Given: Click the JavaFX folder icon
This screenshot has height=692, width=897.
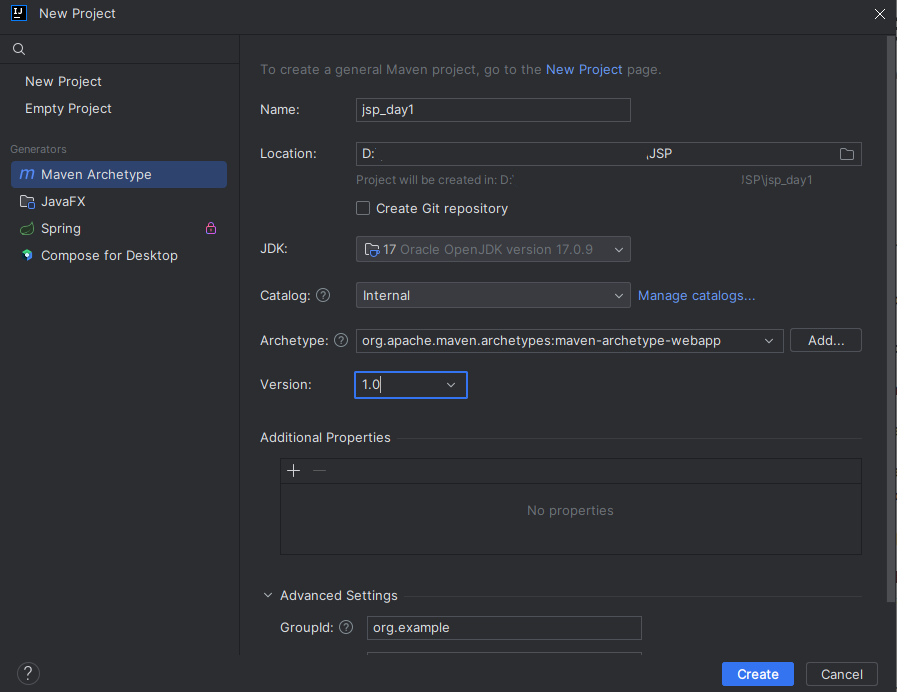Looking at the screenshot, I should pyautogui.click(x=27, y=201).
